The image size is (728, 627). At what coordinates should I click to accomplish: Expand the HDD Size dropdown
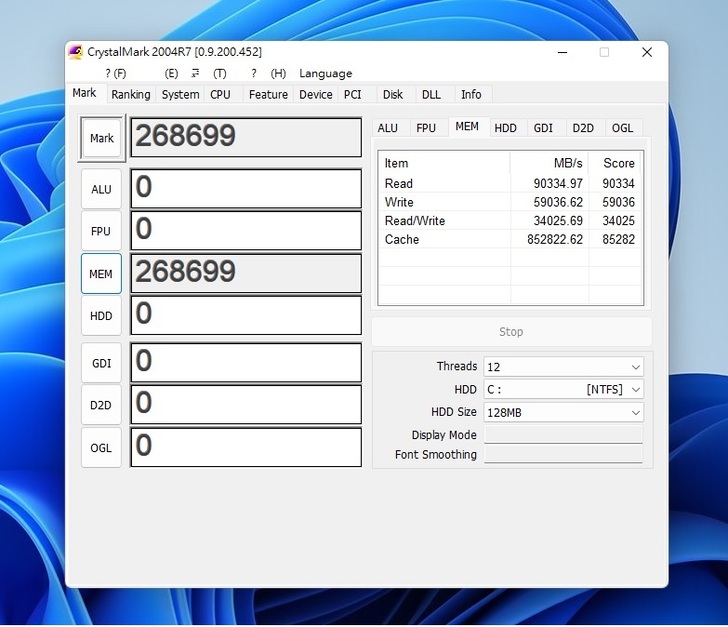point(563,412)
